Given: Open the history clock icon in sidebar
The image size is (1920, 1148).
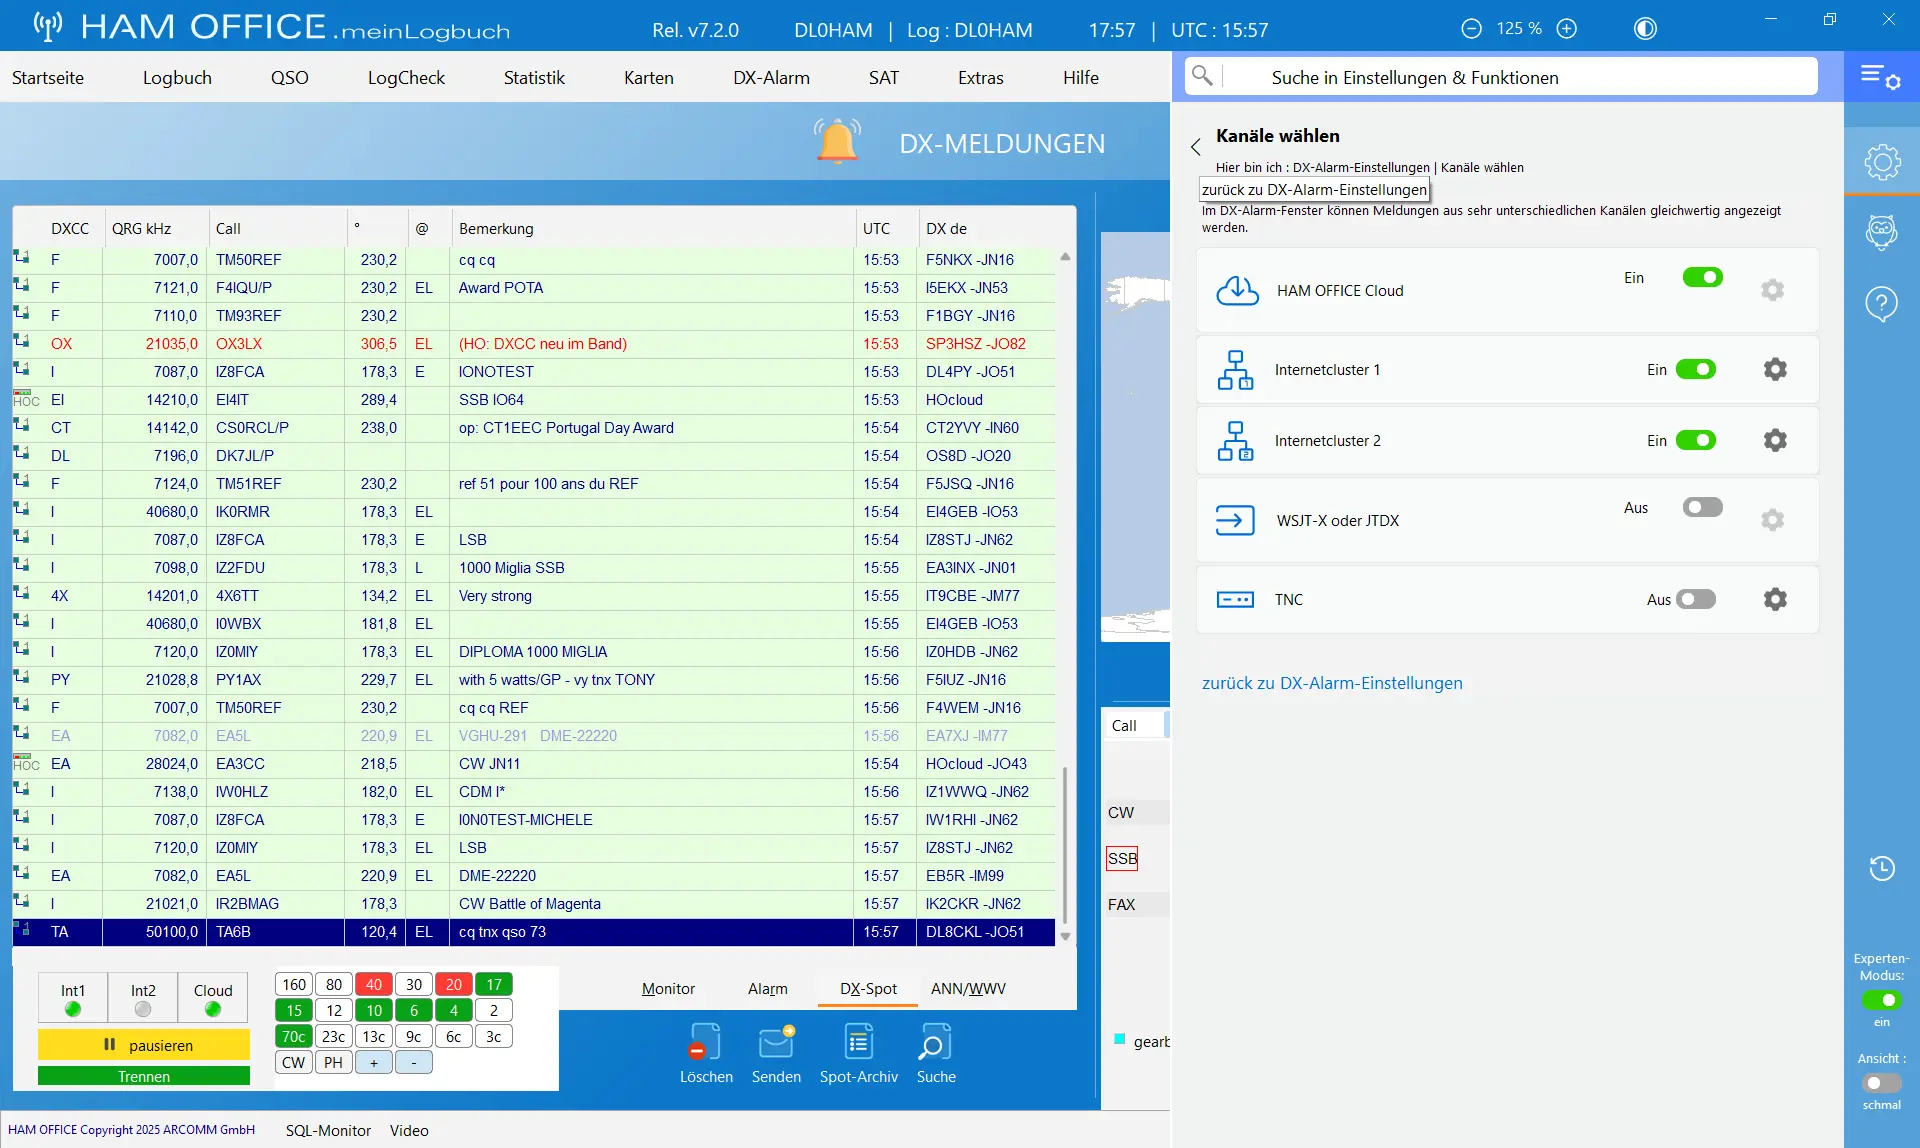Looking at the screenshot, I should click(1882, 868).
